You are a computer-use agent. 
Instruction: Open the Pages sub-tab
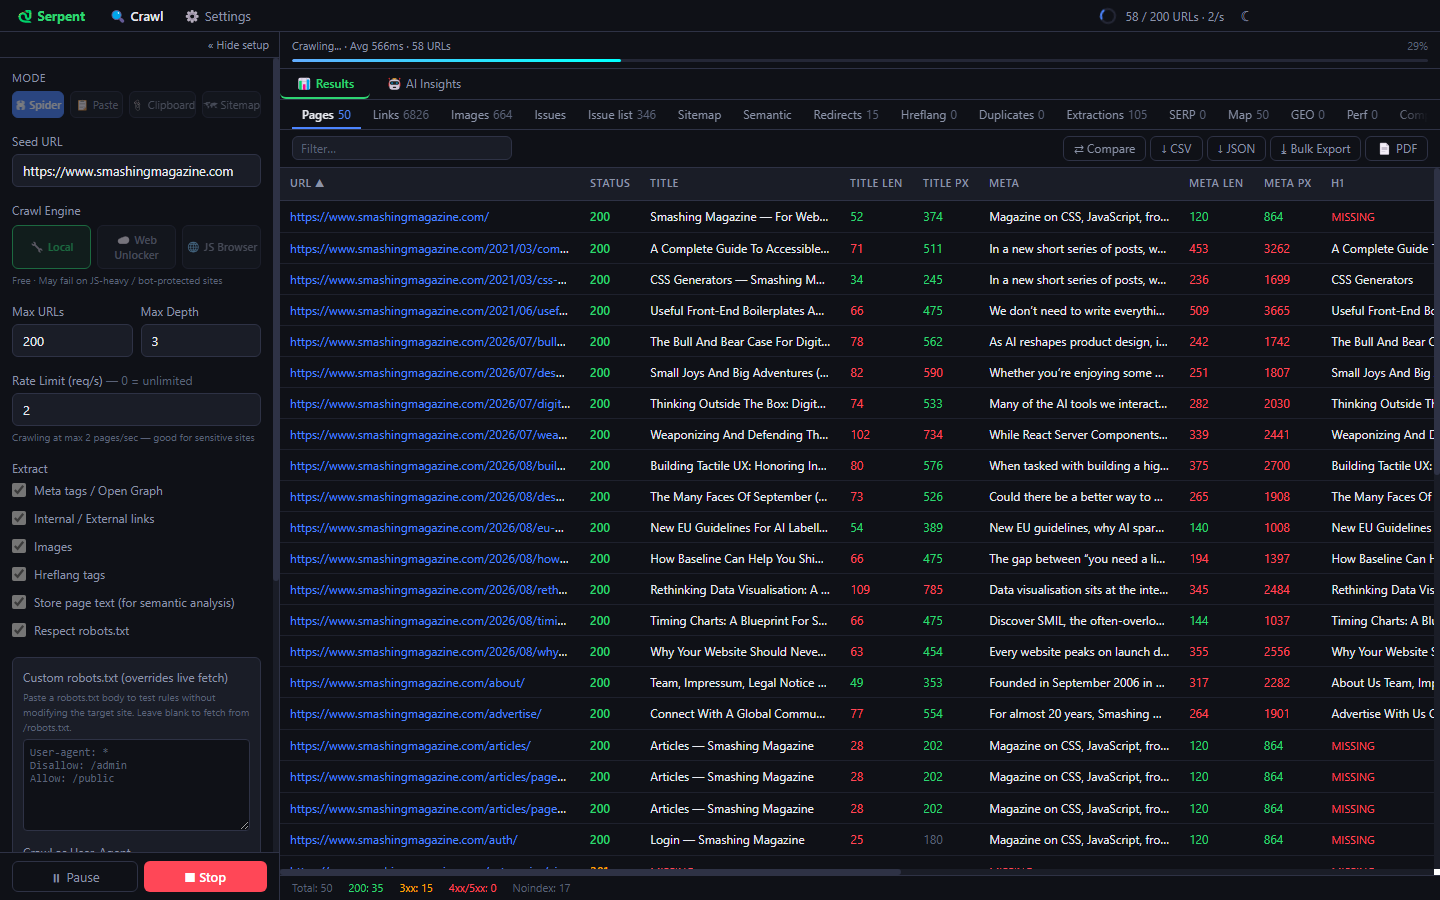pyautogui.click(x=326, y=115)
